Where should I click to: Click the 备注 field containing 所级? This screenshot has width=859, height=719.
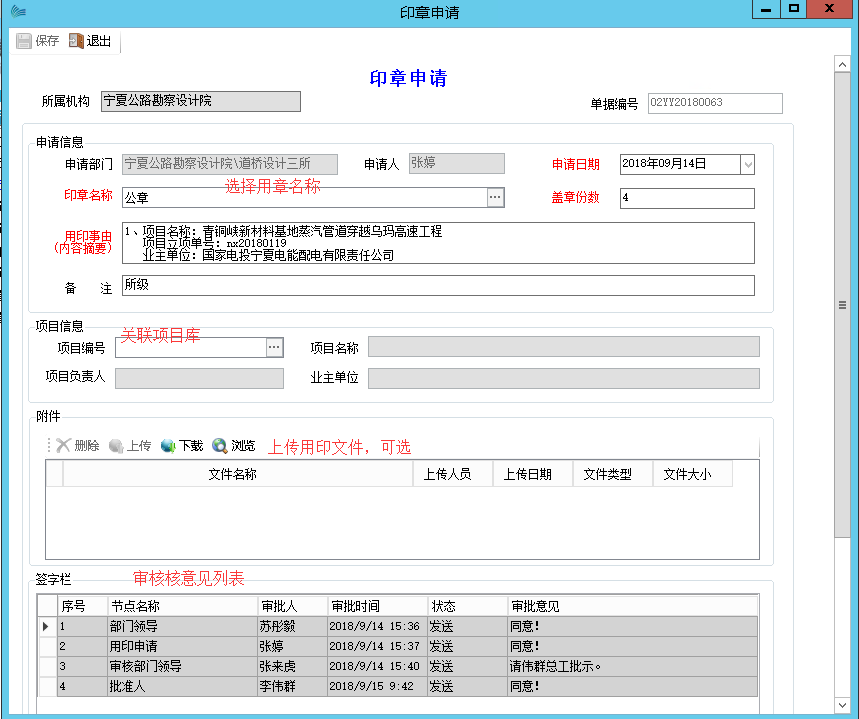click(438, 286)
